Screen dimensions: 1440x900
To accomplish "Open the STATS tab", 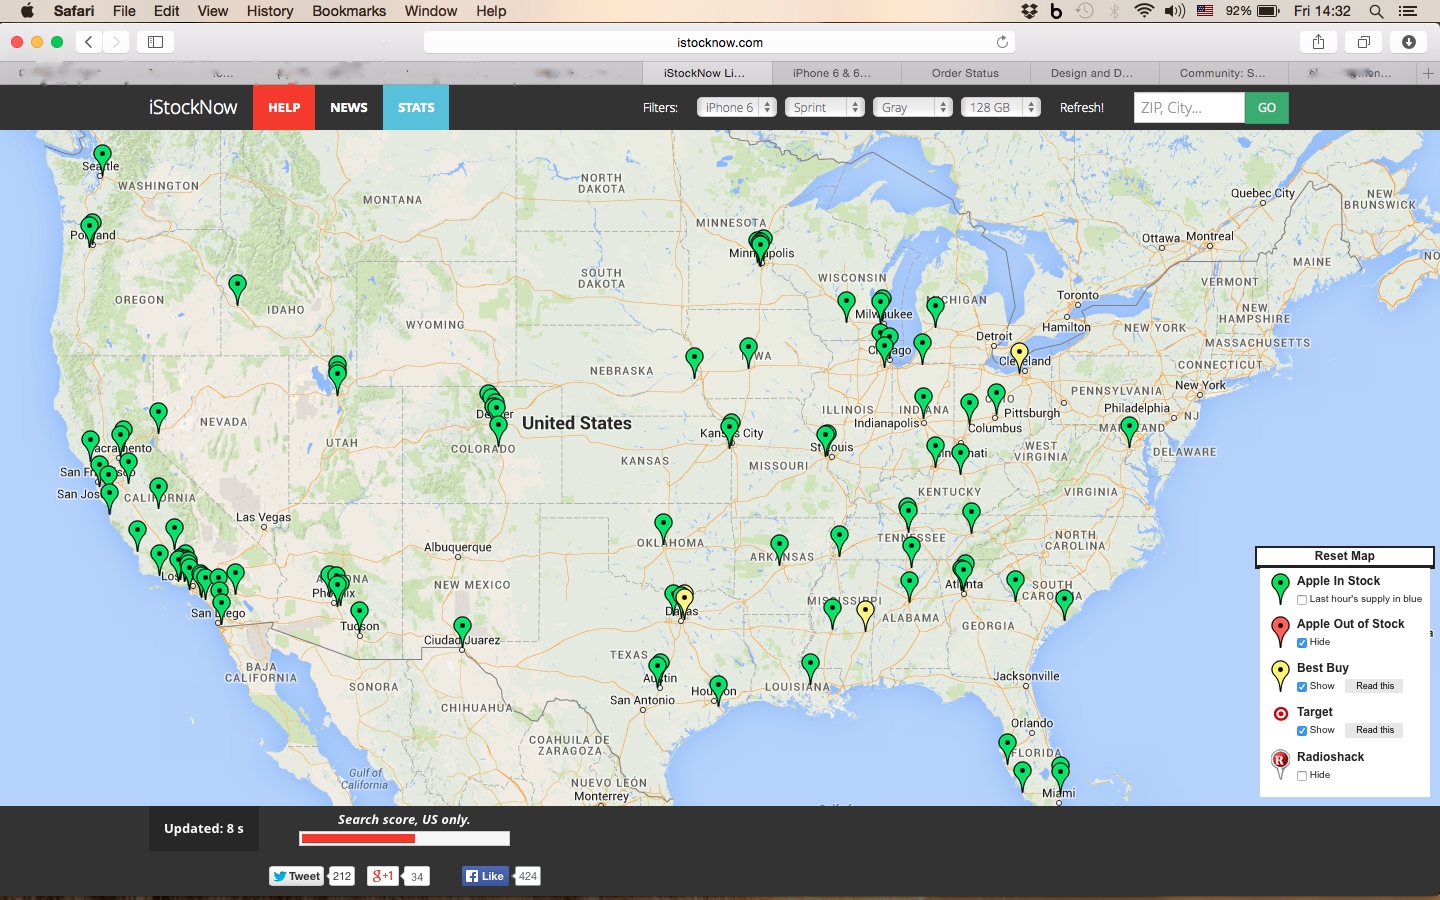I will (416, 107).
